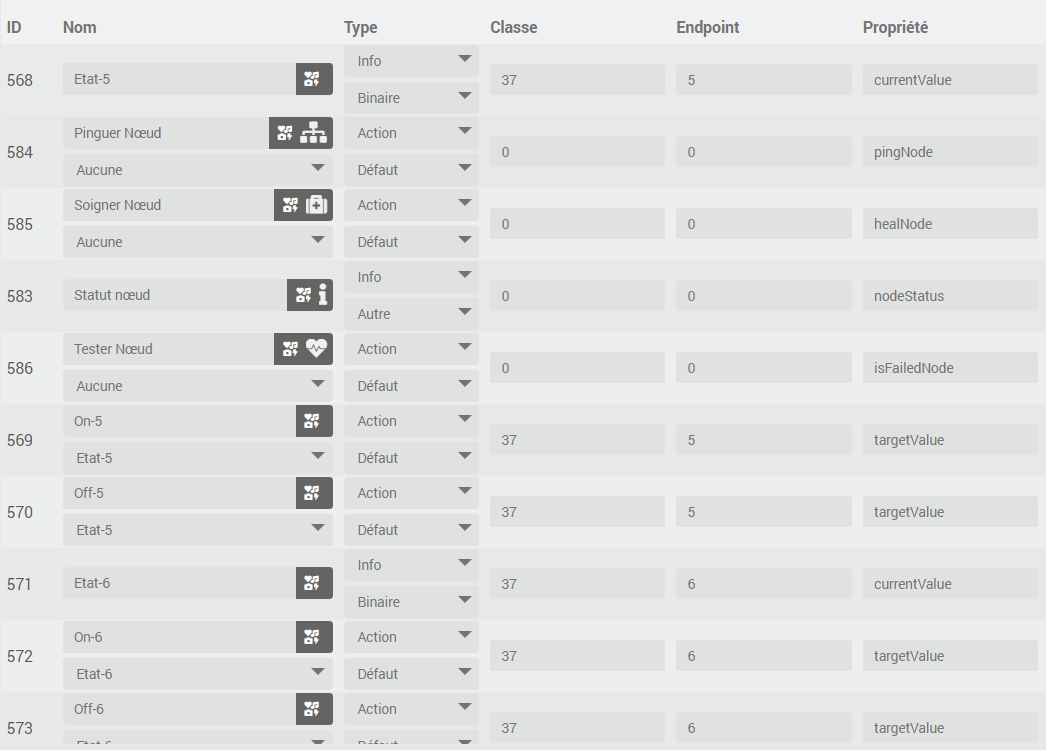Click the Soigner Nœud name field
The height and width of the screenshot is (750, 1046).
[x=168, y=205]
